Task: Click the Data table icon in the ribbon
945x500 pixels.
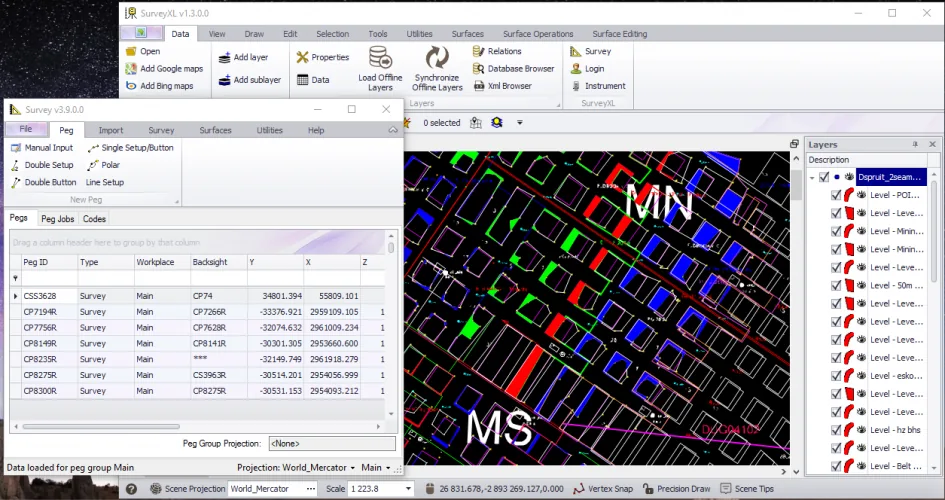Action: [x=303, y=80]
